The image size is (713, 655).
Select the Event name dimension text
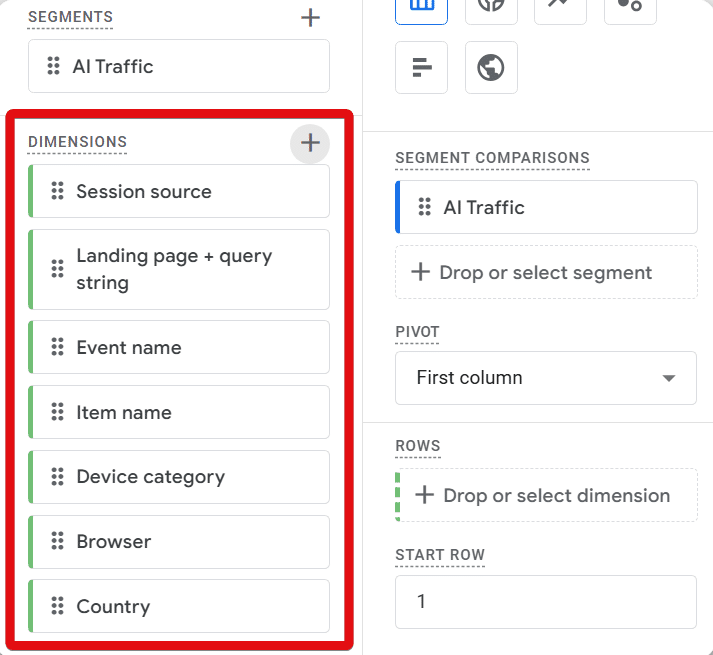[x=129, y=348]
